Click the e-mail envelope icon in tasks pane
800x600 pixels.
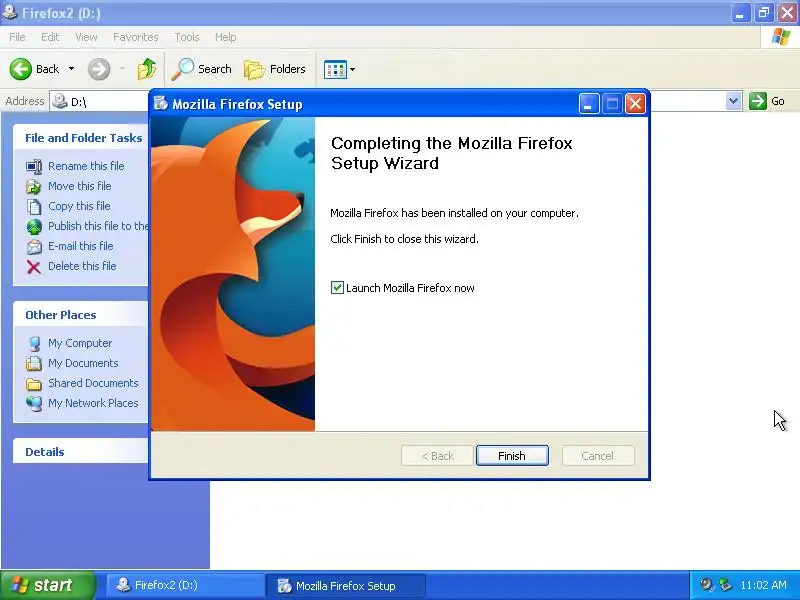34,246
